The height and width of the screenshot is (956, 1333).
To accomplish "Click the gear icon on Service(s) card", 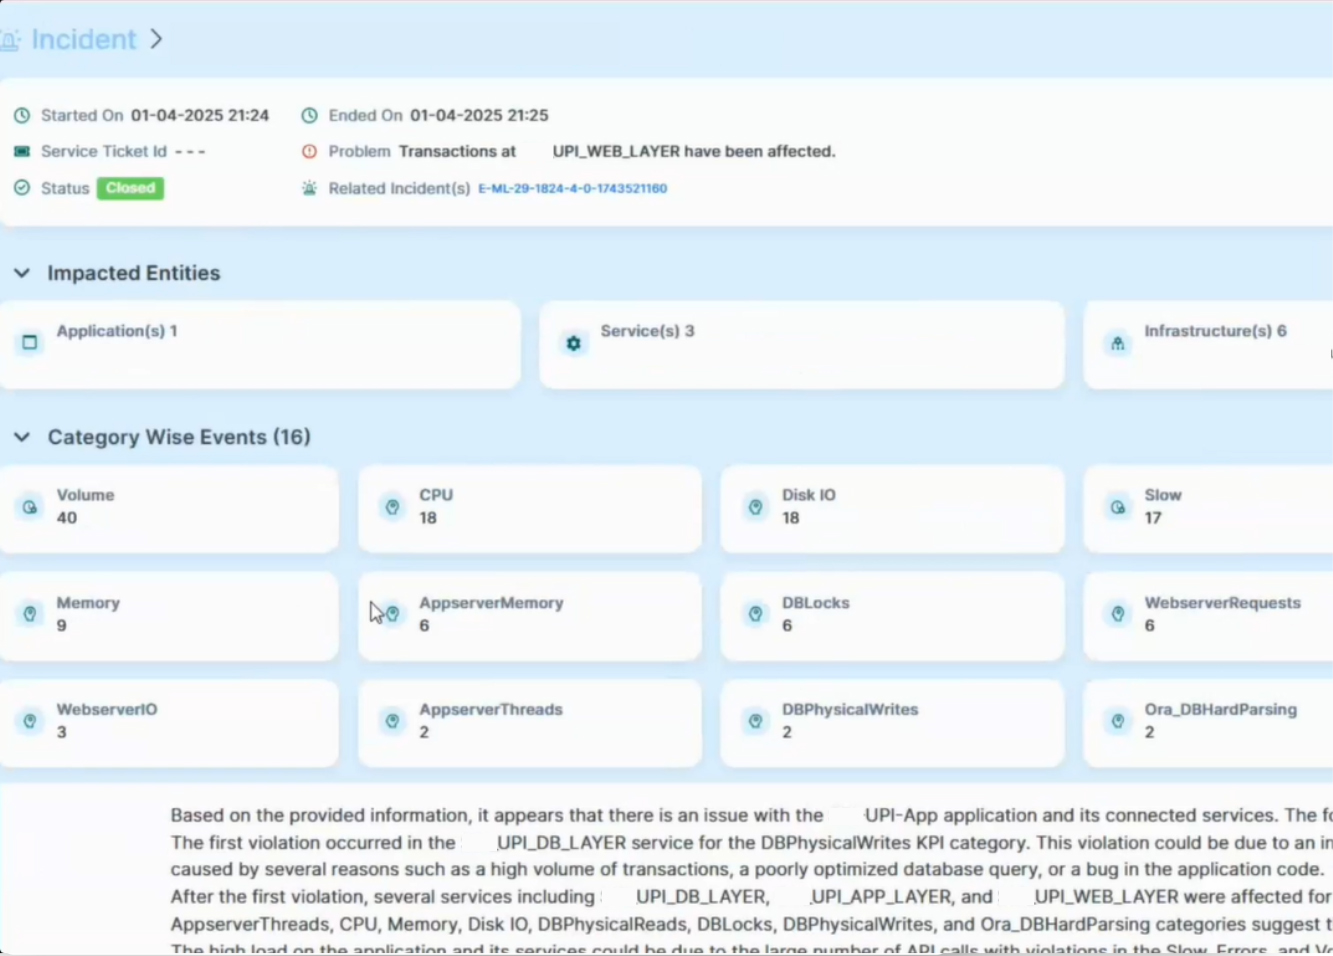I will coord(573,344).
